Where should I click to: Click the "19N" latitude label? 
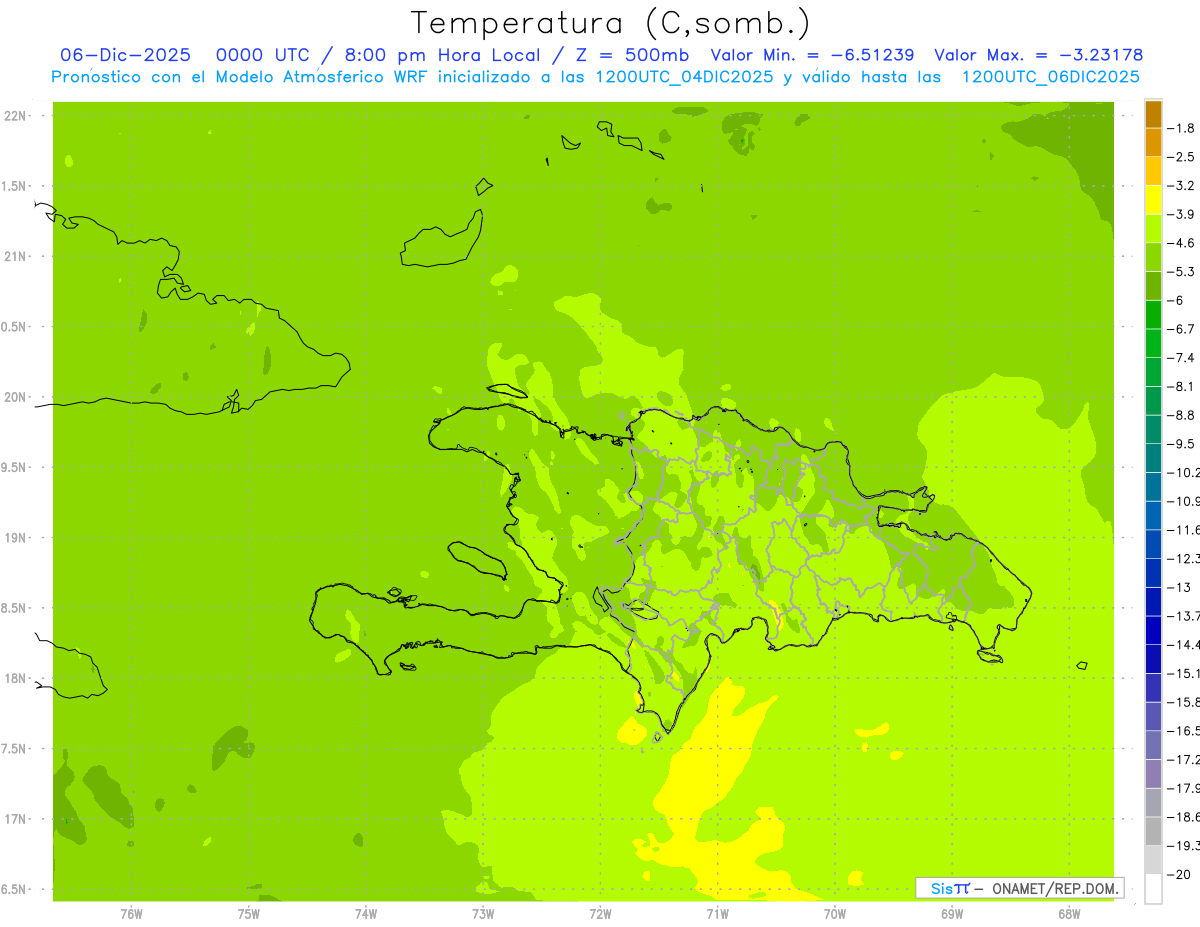[x=15, y=538]
